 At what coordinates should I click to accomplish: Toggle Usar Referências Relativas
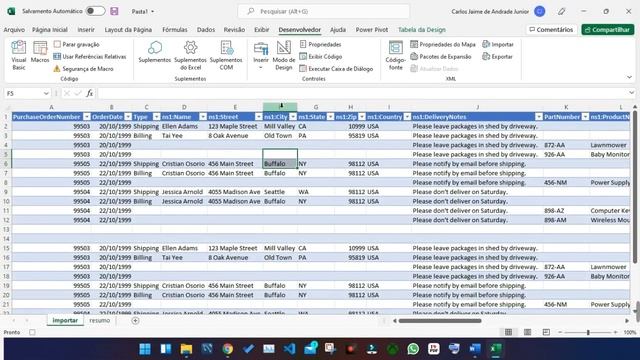coord(90,56)
